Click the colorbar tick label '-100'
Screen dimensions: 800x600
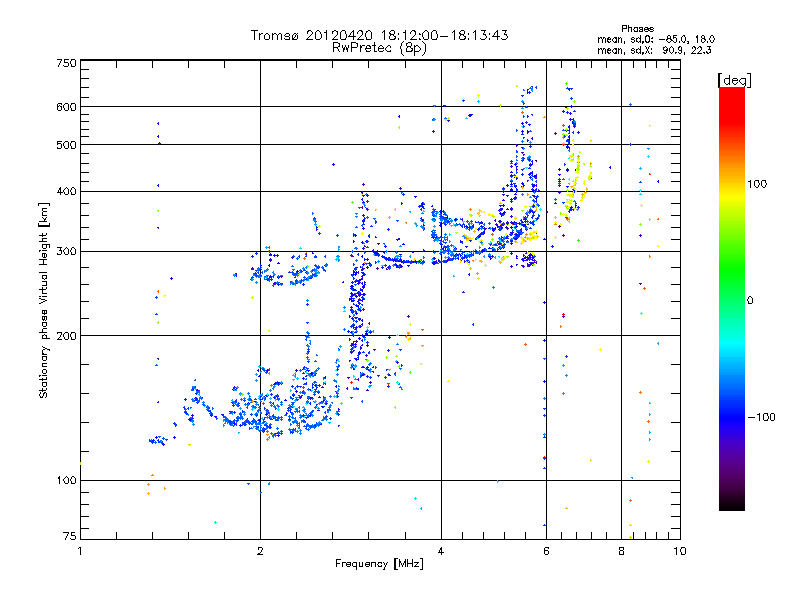tap(761, 417)
